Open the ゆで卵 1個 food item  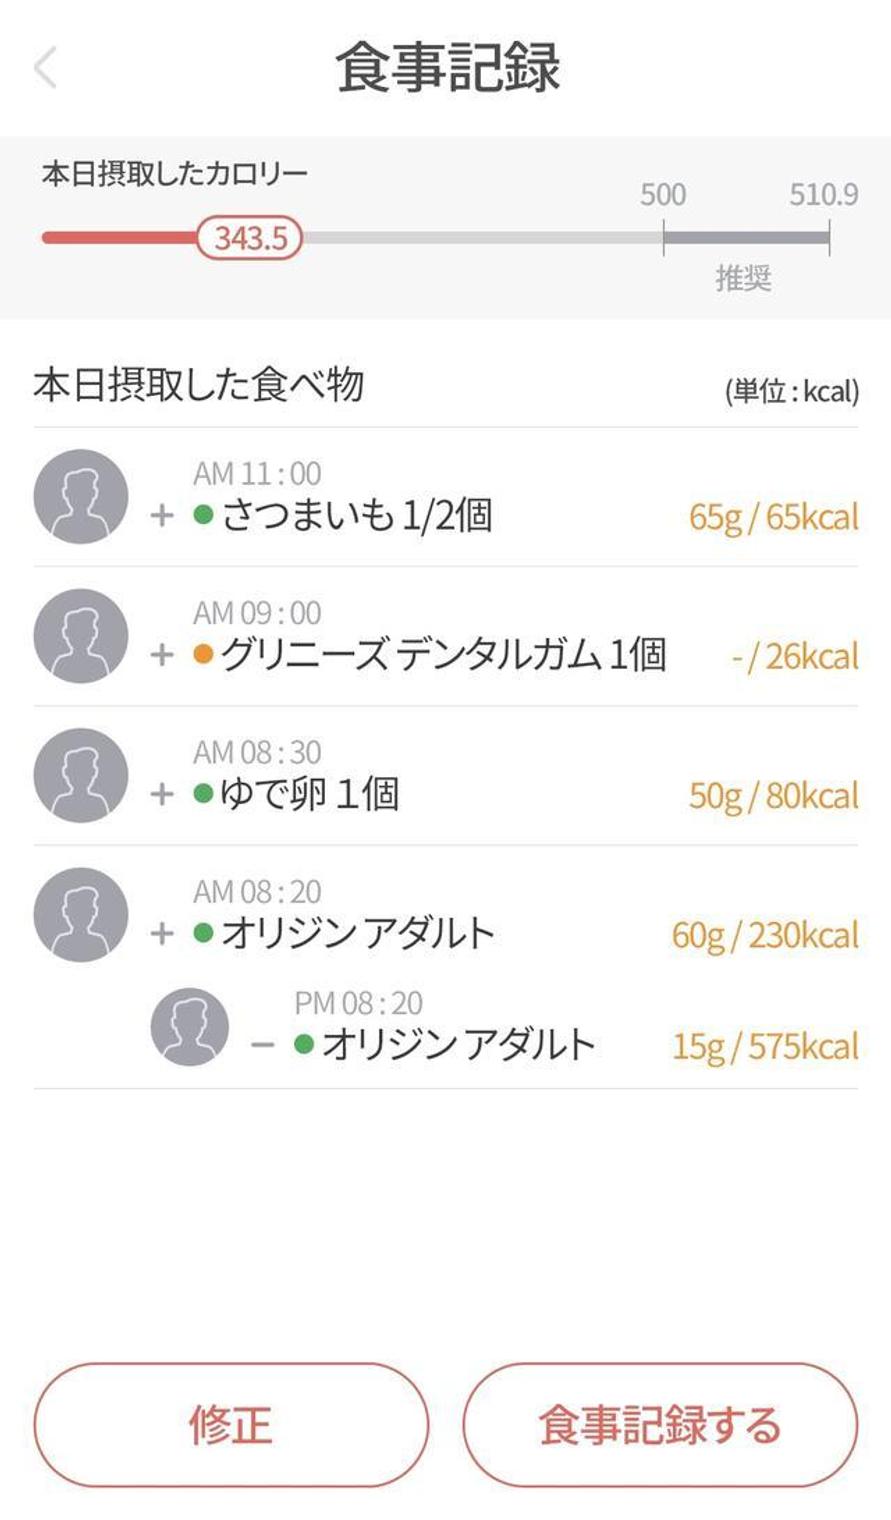[x=310, y=794]
